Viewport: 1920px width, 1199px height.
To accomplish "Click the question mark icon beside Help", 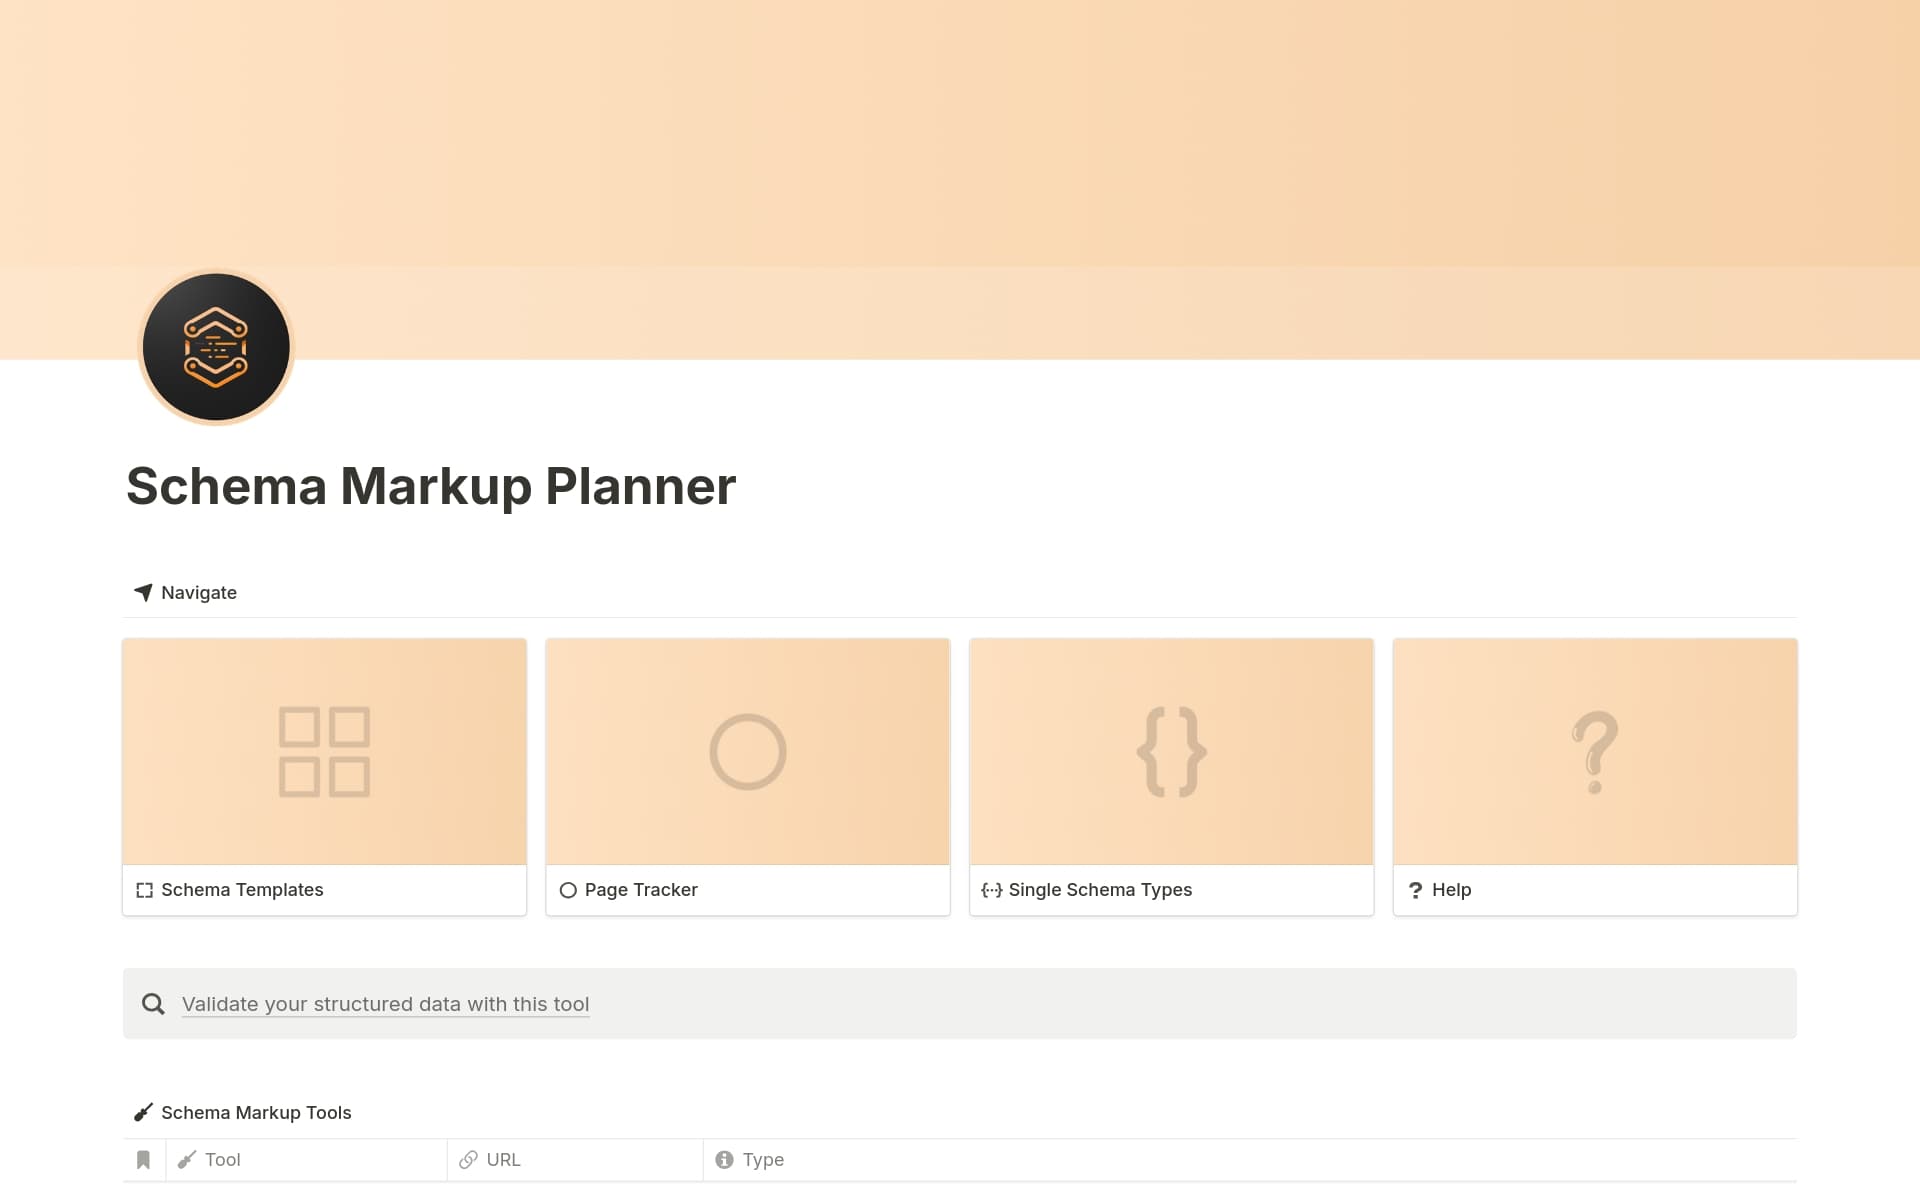I will [1416, 890].
